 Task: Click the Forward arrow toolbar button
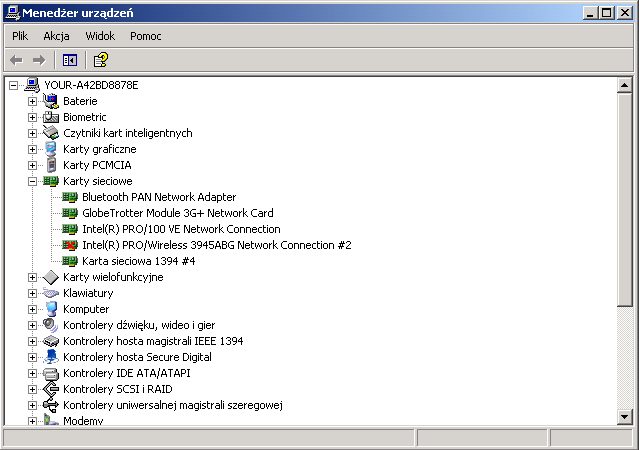pyautogui.click(x=39, y=60)
